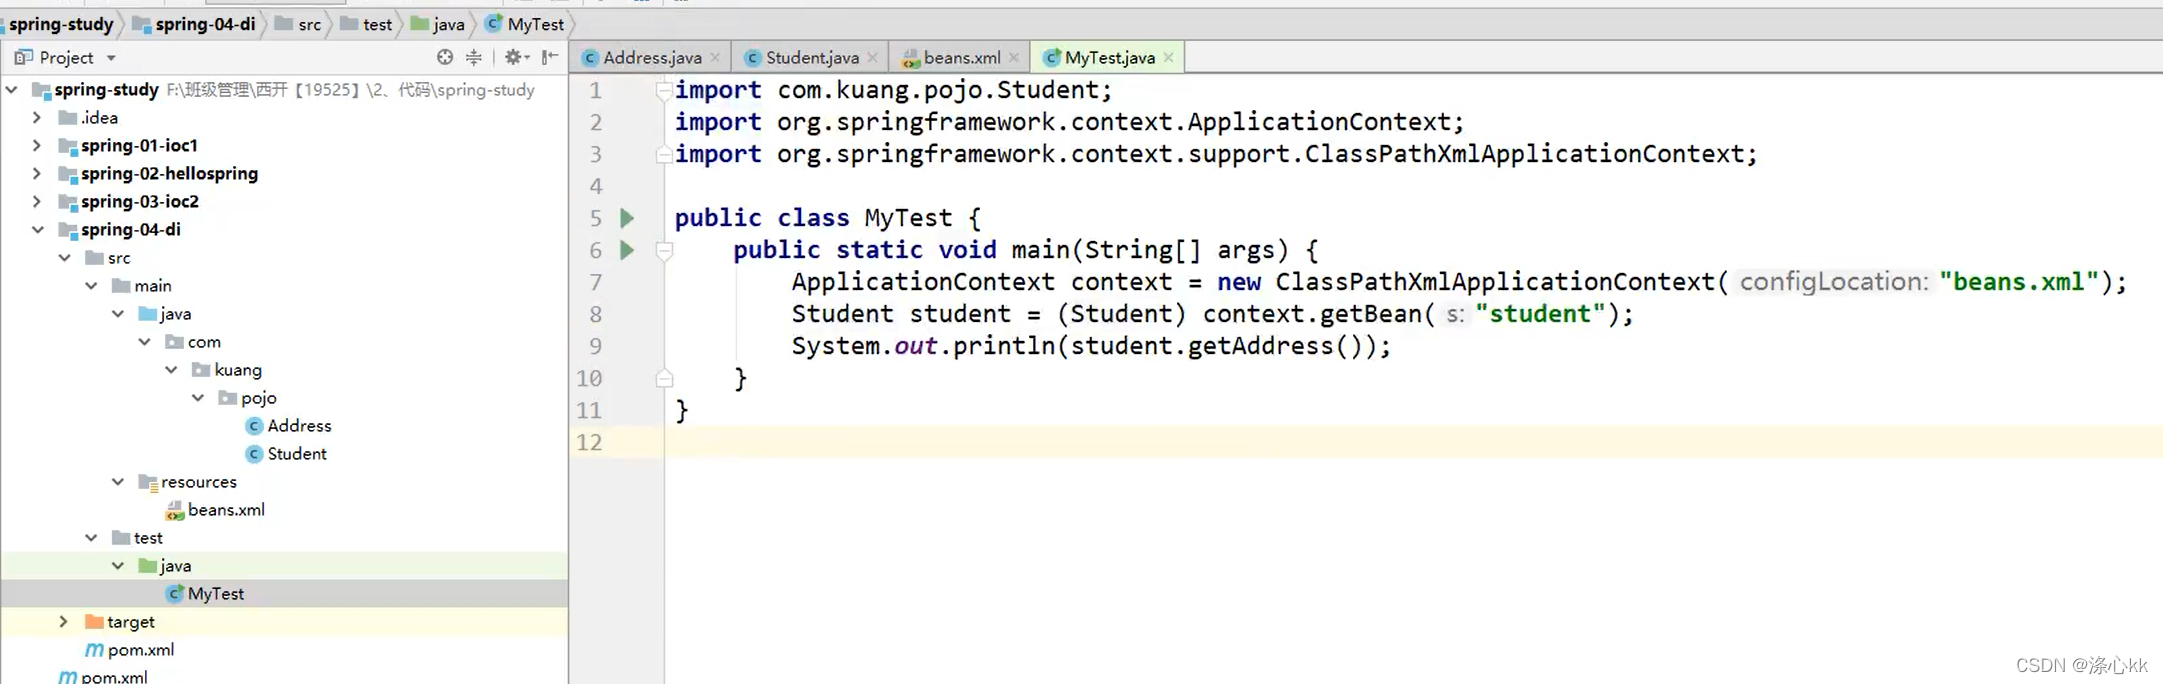2163x684 pixels.
Task: Fold the import block on line 1
Action: (x=663, y=90)
